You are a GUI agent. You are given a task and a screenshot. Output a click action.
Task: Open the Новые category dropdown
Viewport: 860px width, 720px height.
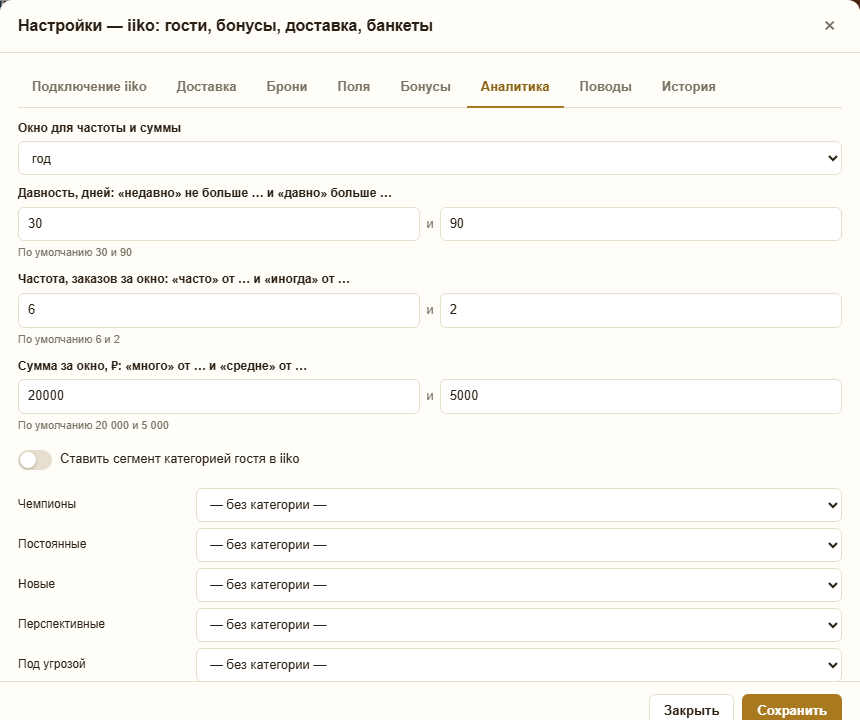[x=518, y=585]
